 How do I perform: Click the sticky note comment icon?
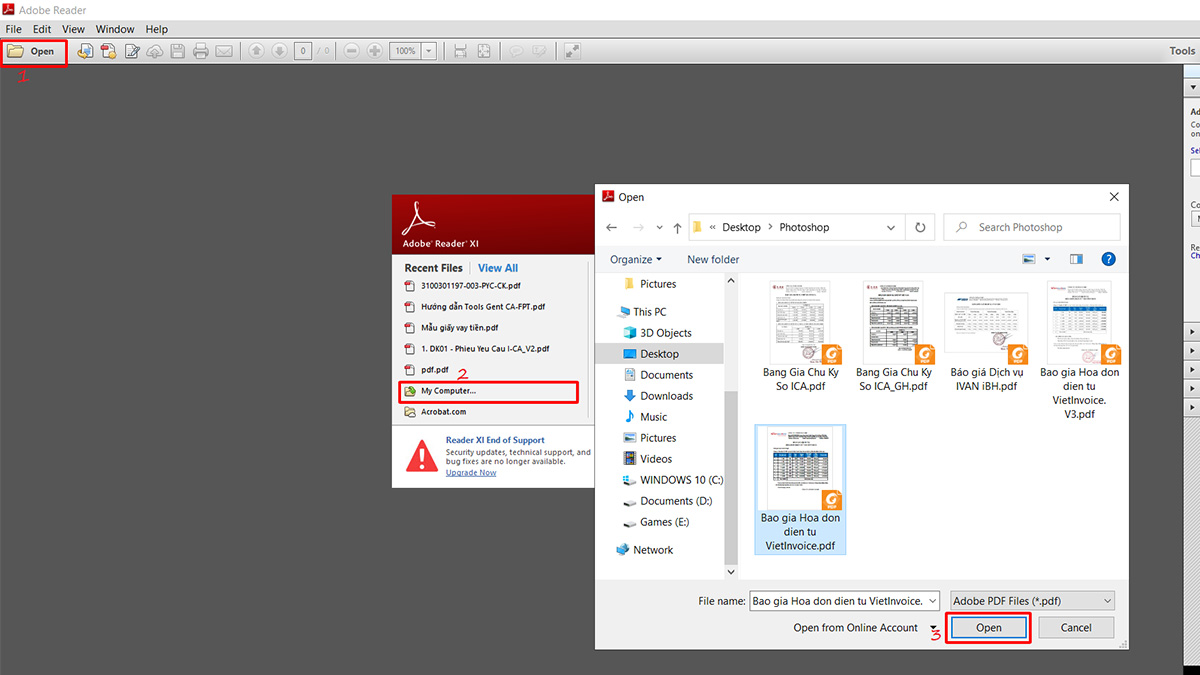517,51
